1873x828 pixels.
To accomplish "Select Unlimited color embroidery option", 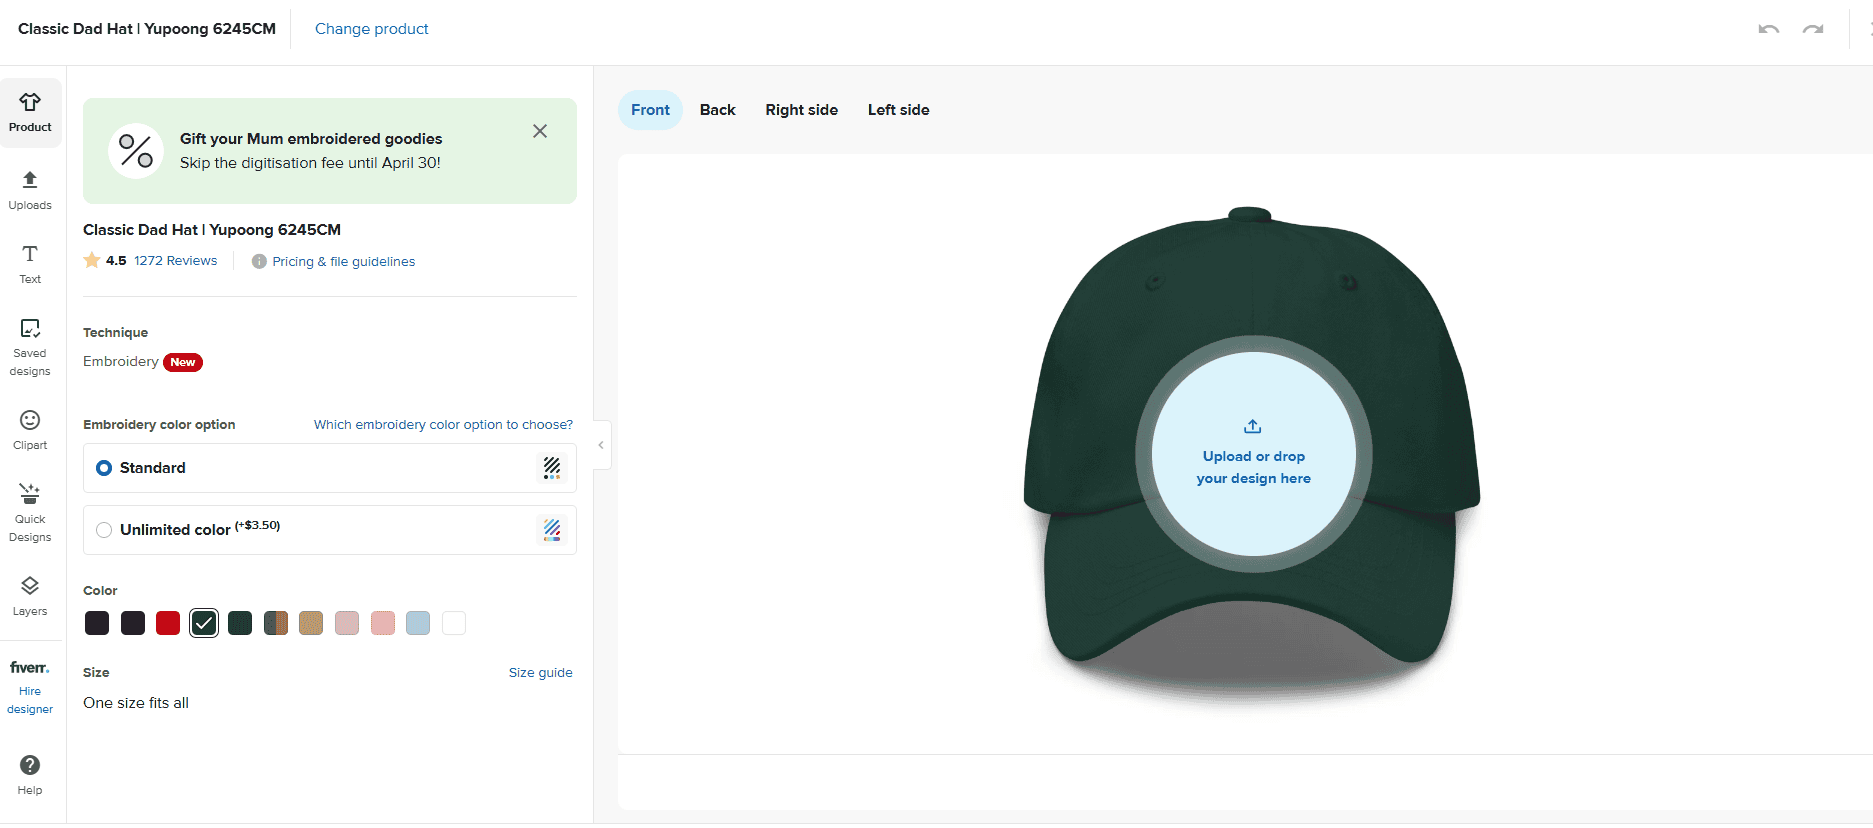I will point(104,530).
